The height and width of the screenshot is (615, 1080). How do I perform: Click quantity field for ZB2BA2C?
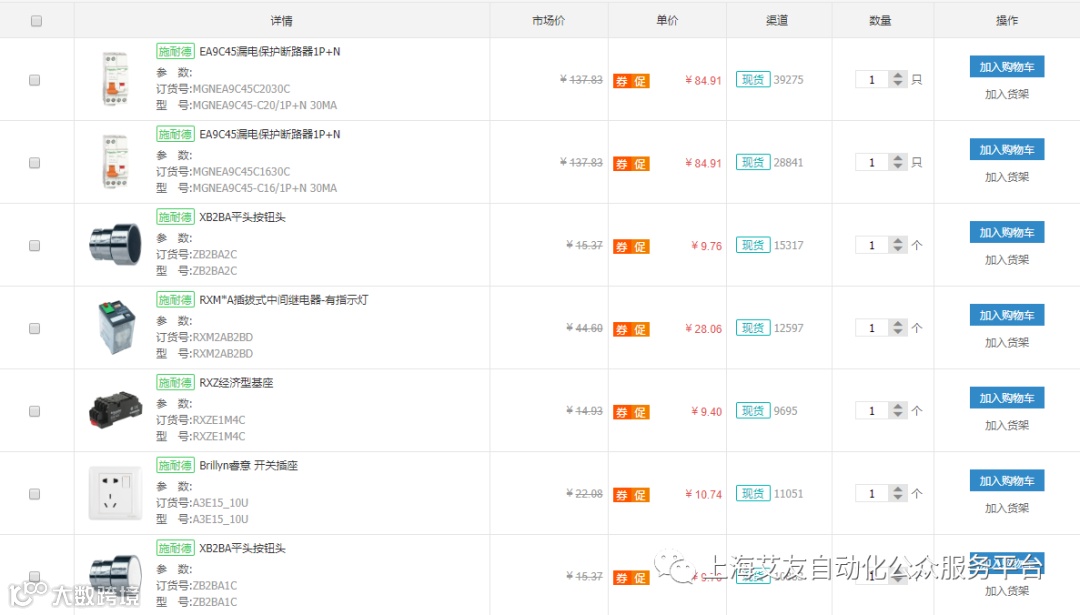point(872,244)
